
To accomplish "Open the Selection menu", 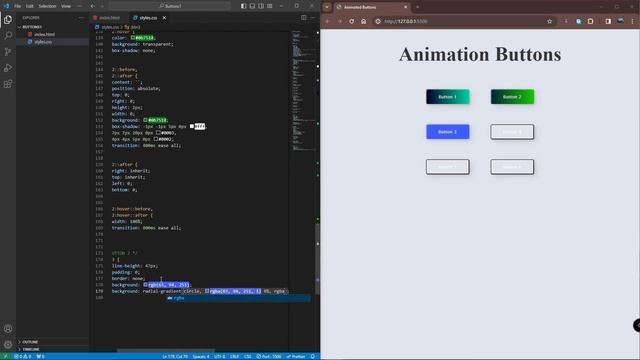I will 47,6.
